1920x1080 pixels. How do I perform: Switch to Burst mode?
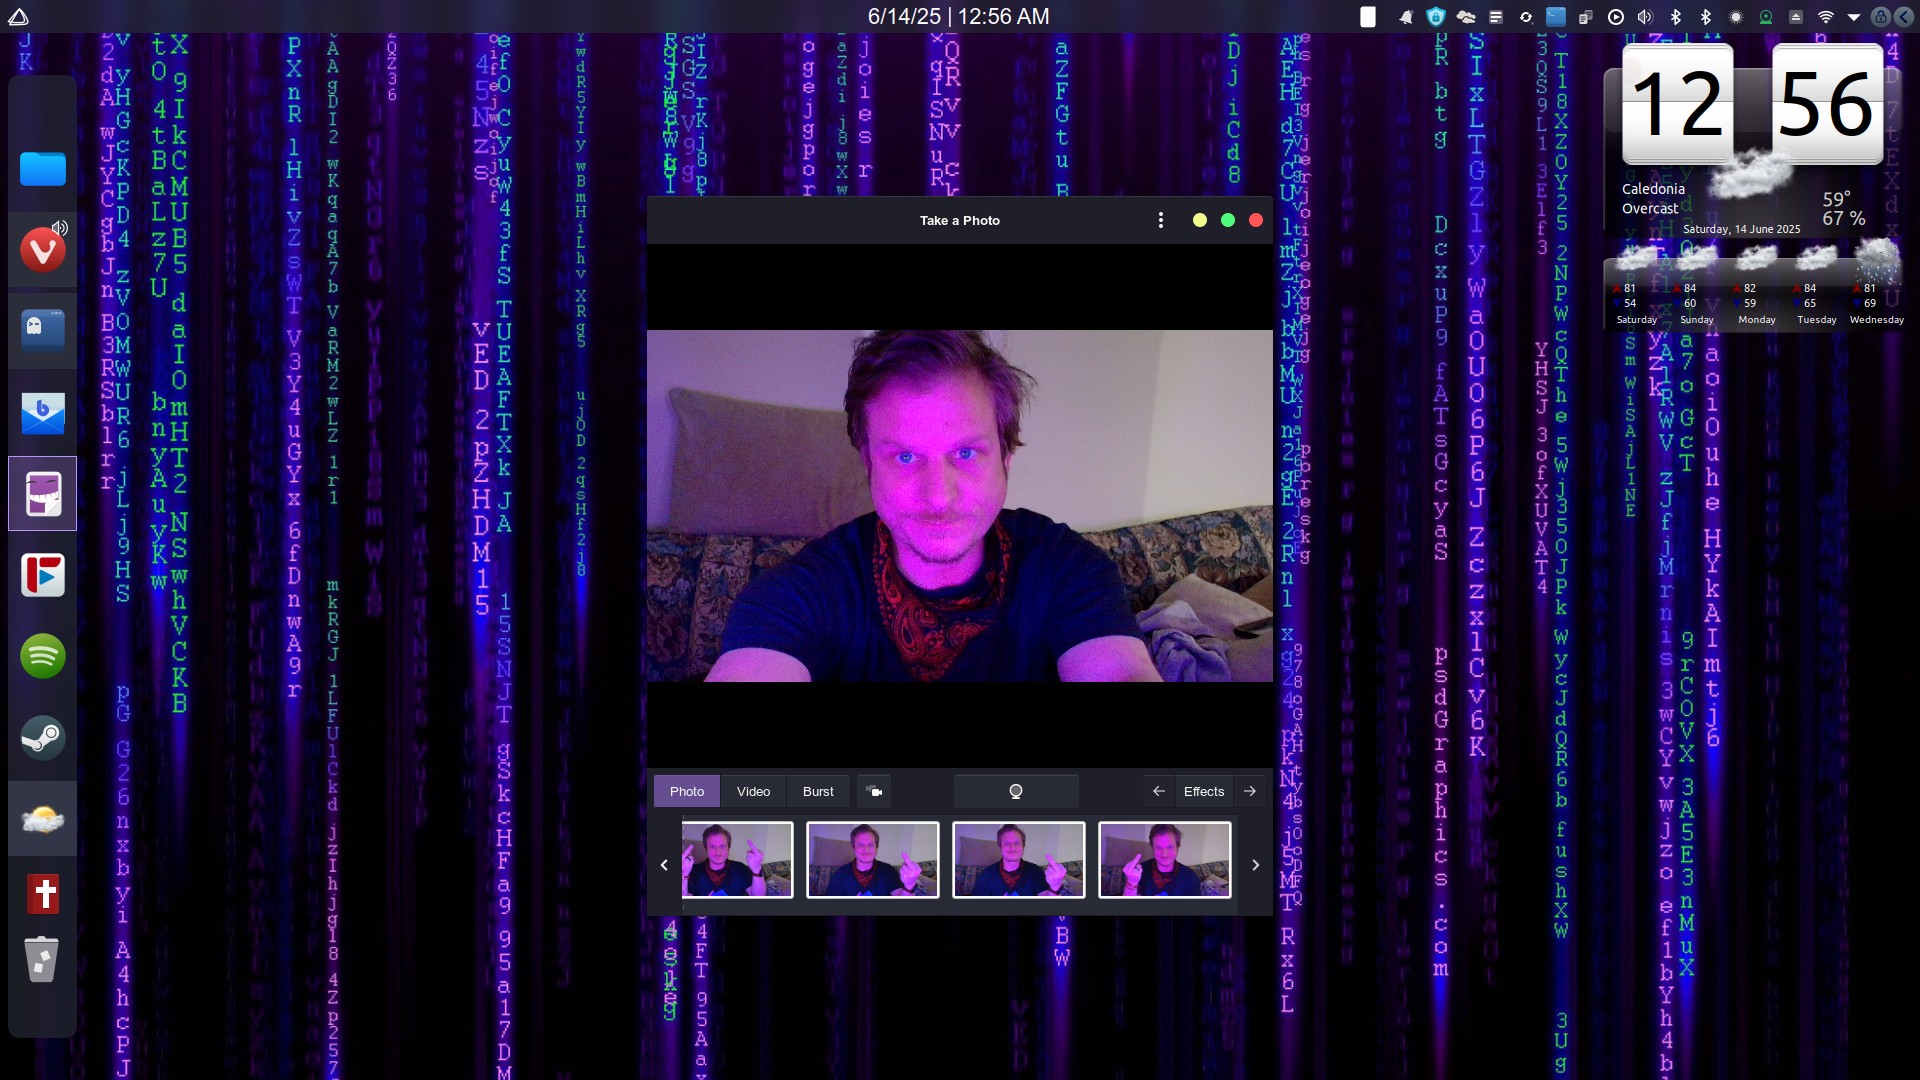818,791
